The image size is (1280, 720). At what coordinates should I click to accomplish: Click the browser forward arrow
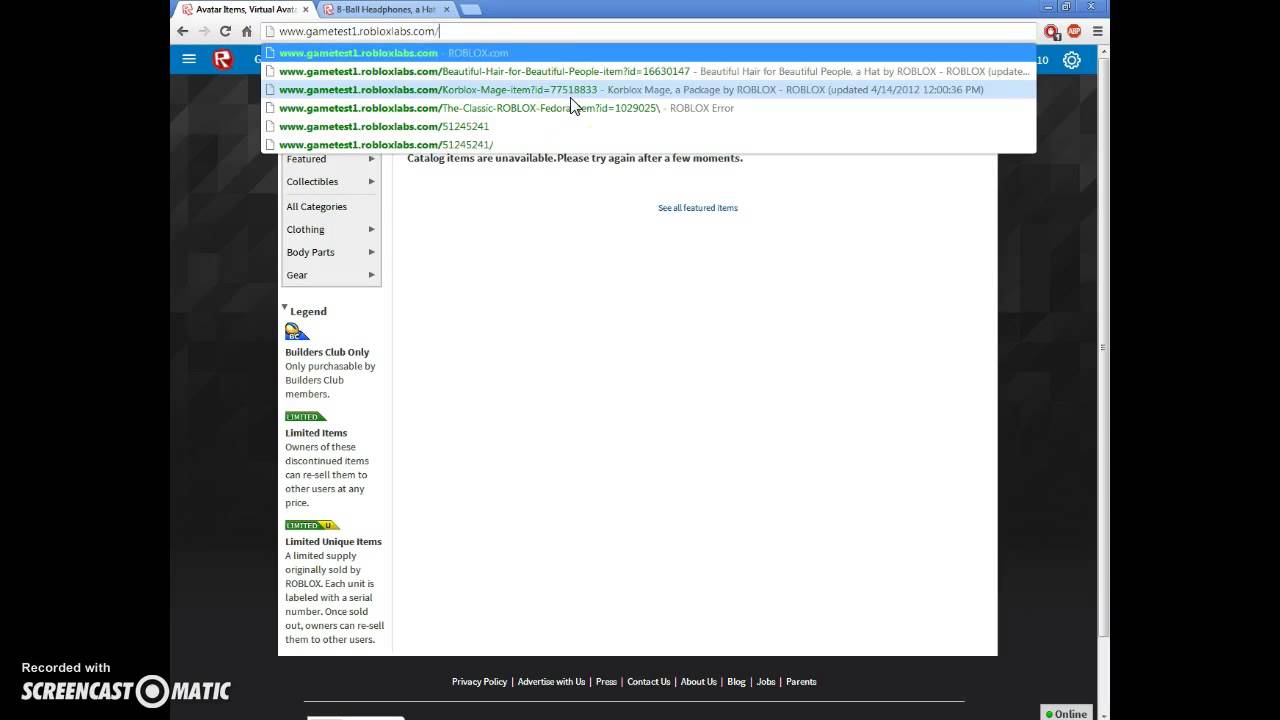point(204,31)
